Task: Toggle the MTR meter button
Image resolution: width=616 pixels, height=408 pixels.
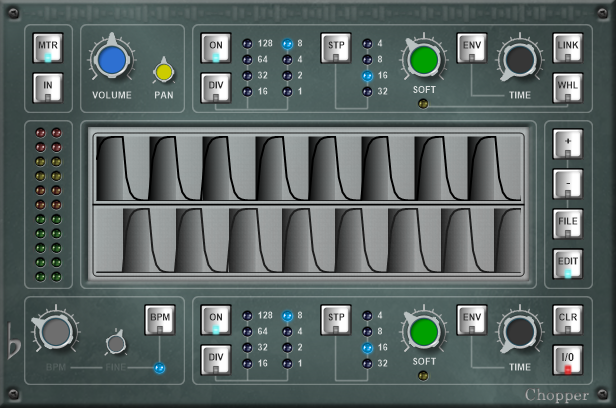Action: point(47,49)
